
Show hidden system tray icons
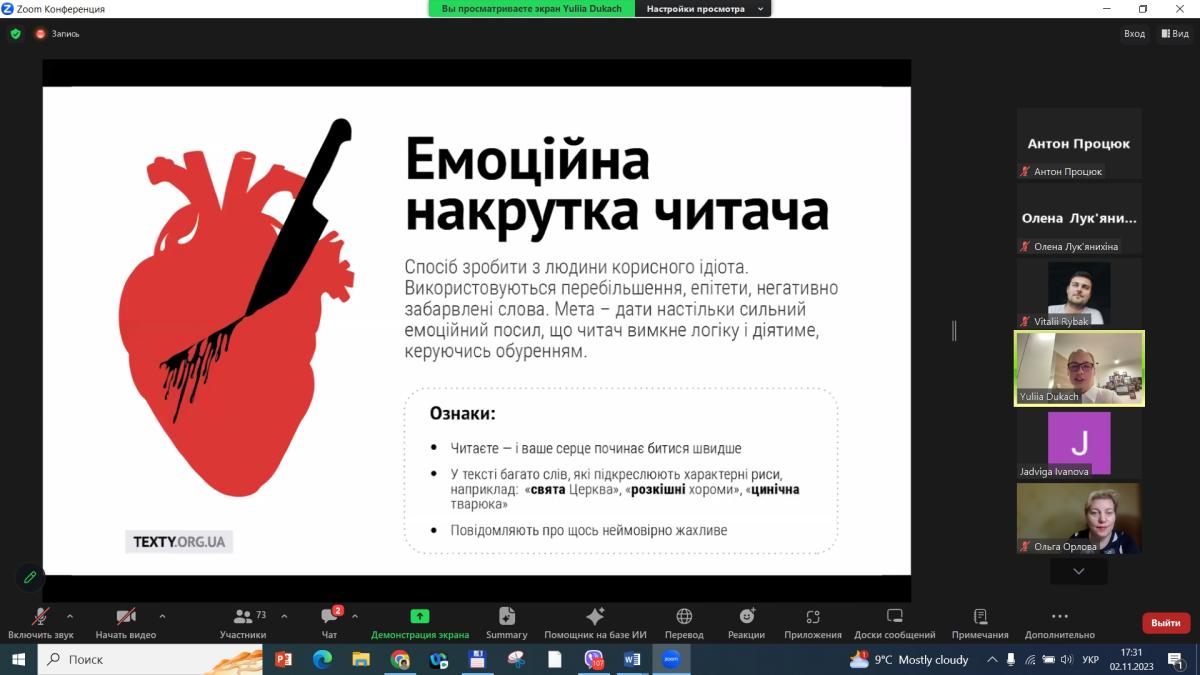pos(992,659)
